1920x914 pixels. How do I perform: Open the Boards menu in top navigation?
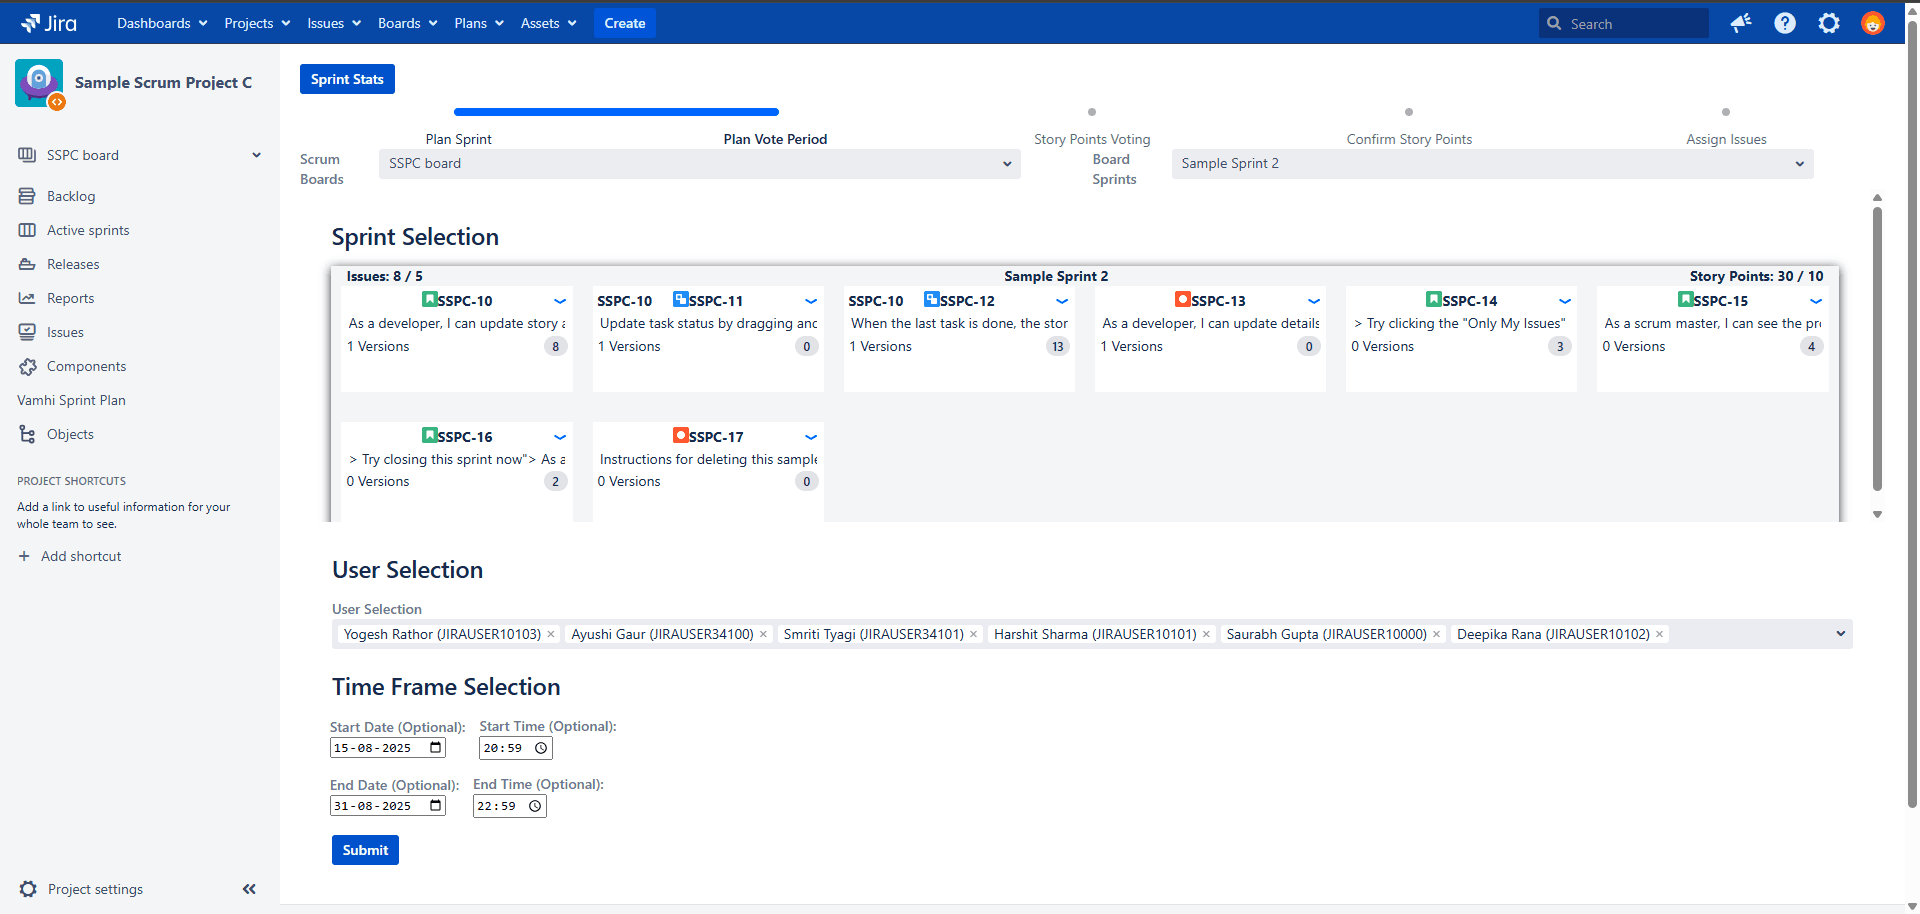(x=407, y=23)
